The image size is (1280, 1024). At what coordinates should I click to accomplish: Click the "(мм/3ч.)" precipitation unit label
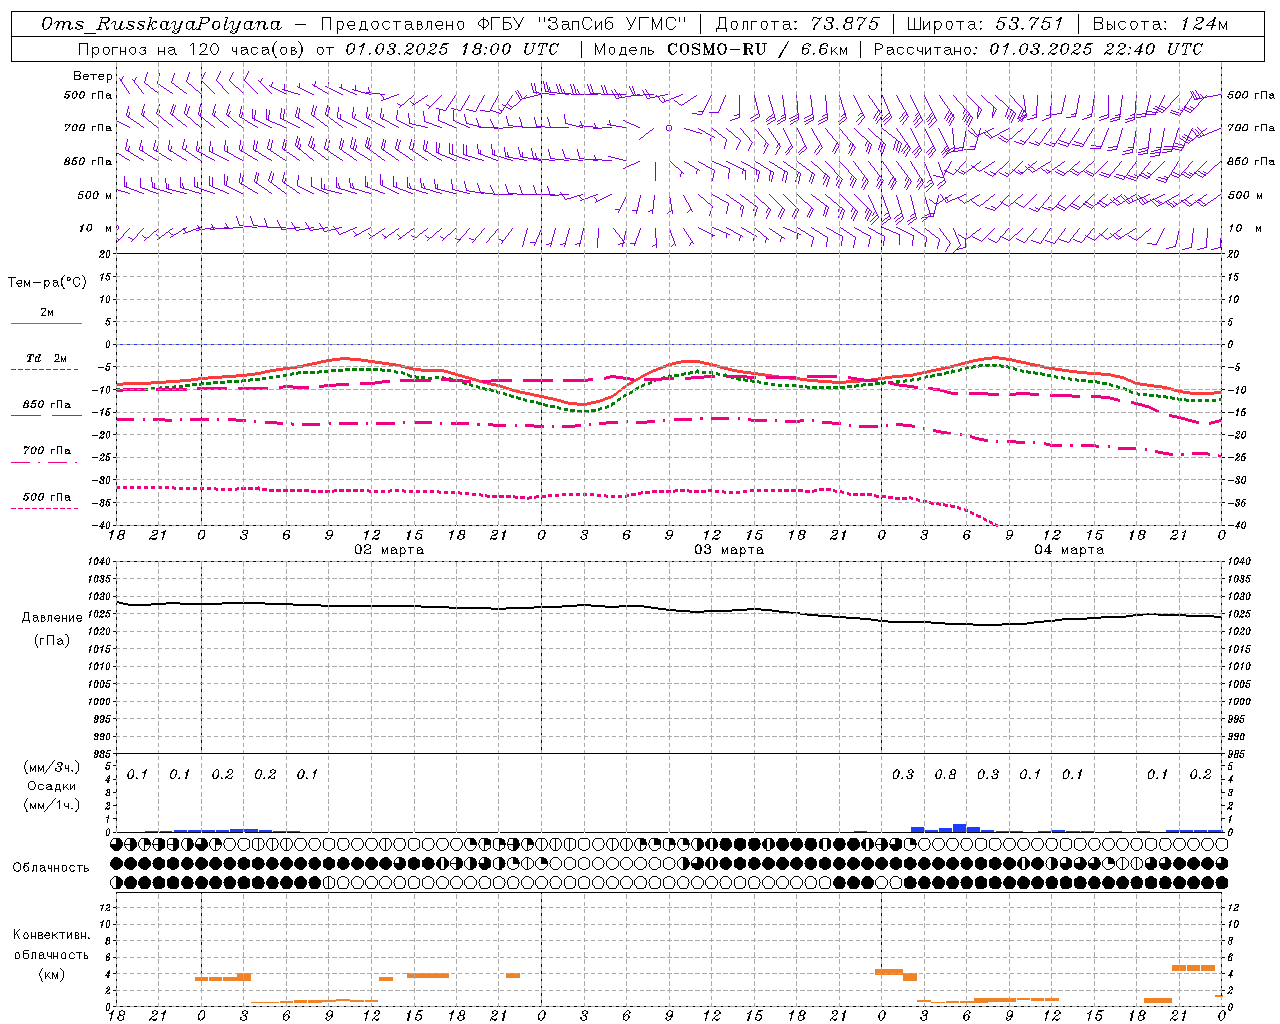click(52, 767)
